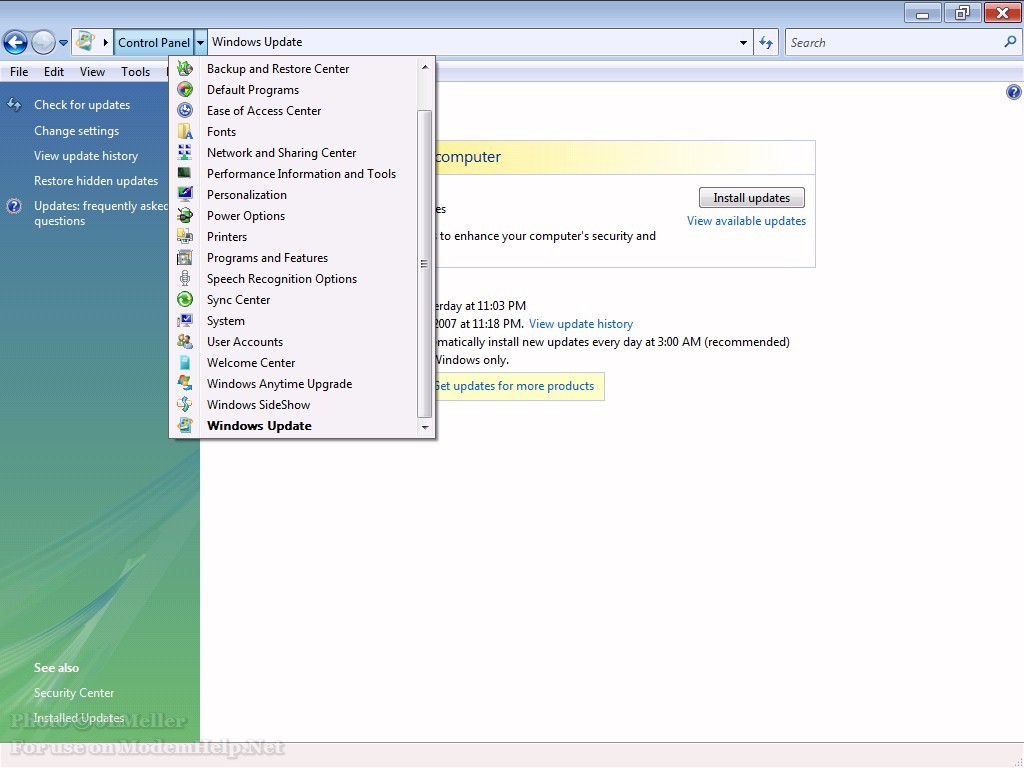Viewport: 1024px width, 768px height.
Task: Click the search magnifier icon
Action: pos(1010,42)
